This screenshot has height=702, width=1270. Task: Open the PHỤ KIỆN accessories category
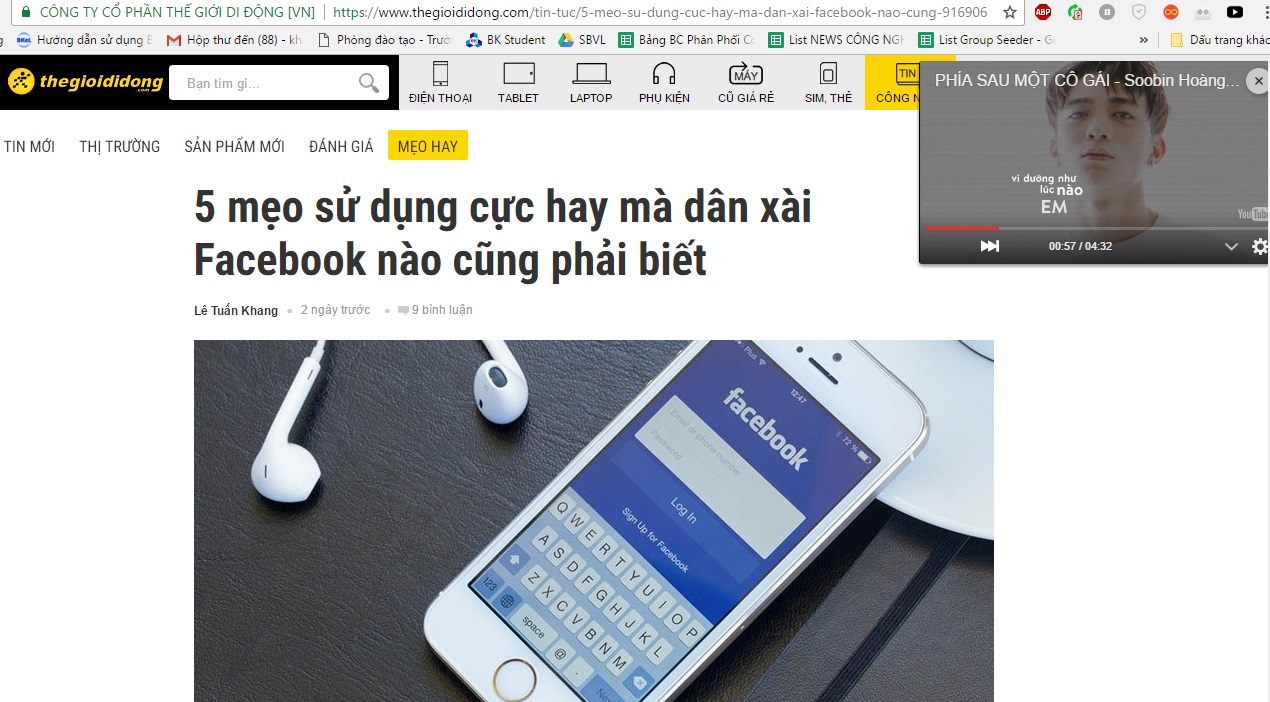(x=664, y=82)
